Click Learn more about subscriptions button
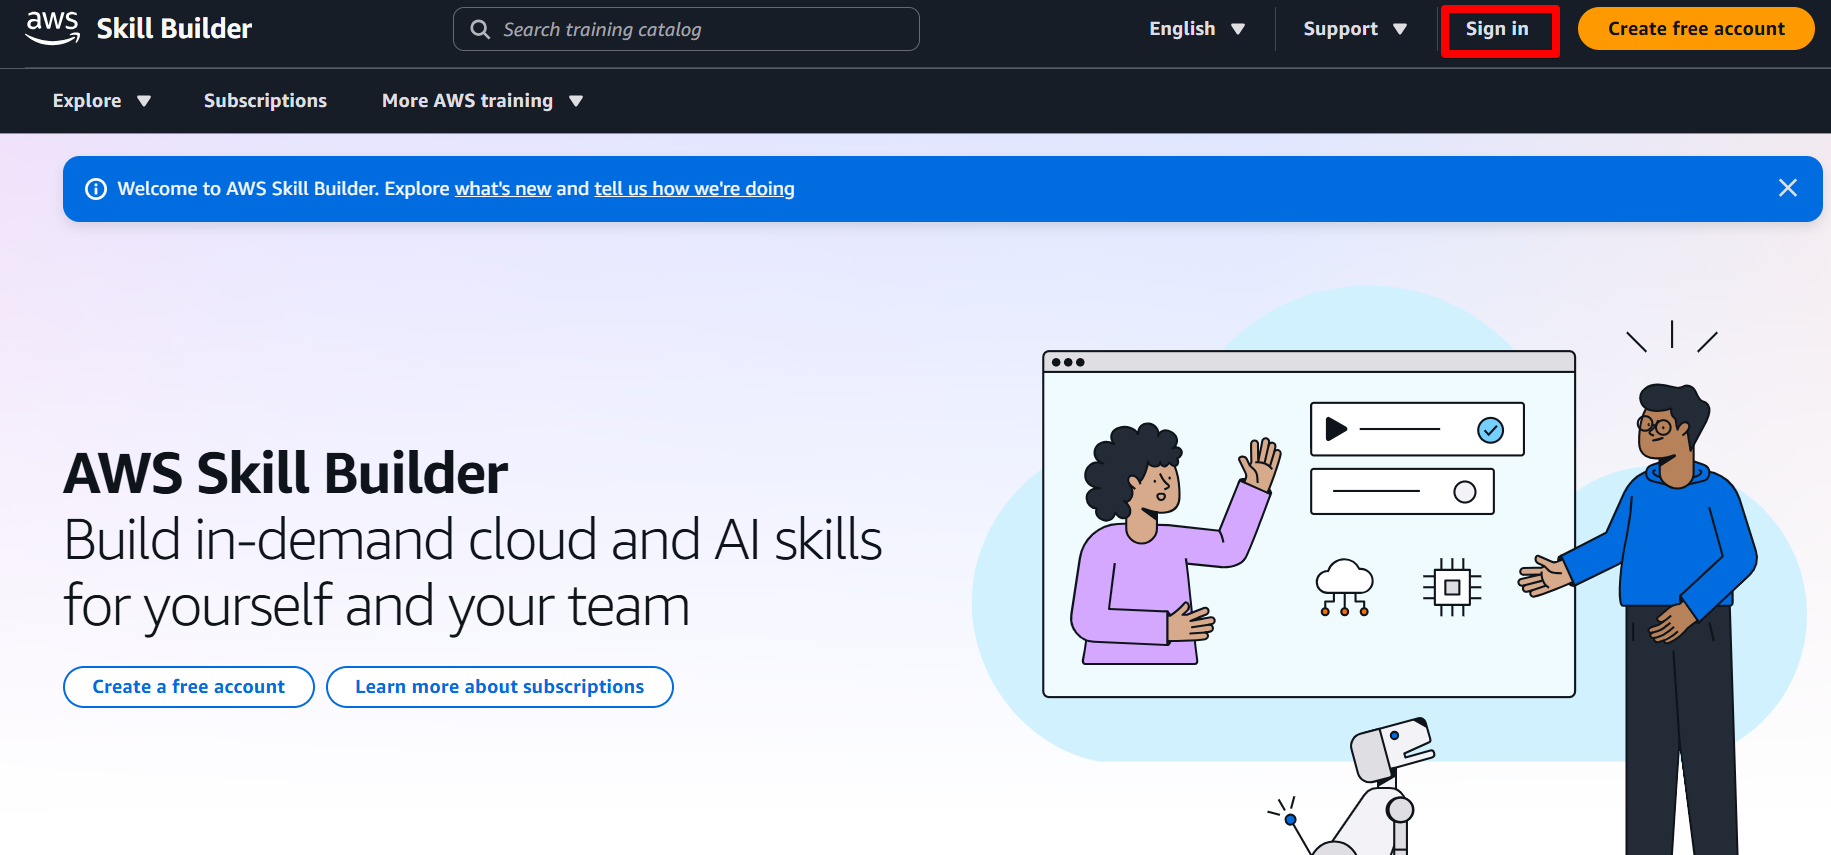Screen dimensions: 1831x855 (x=499, y=687)
